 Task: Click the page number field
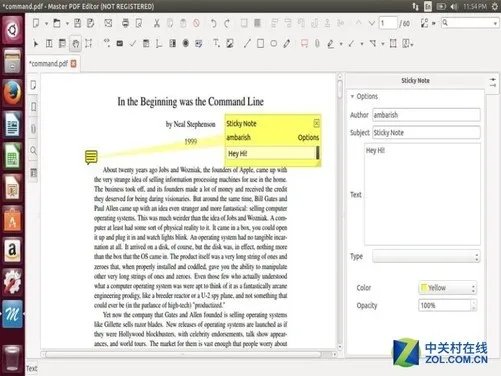pyautogui.click(x=388, y=23)
